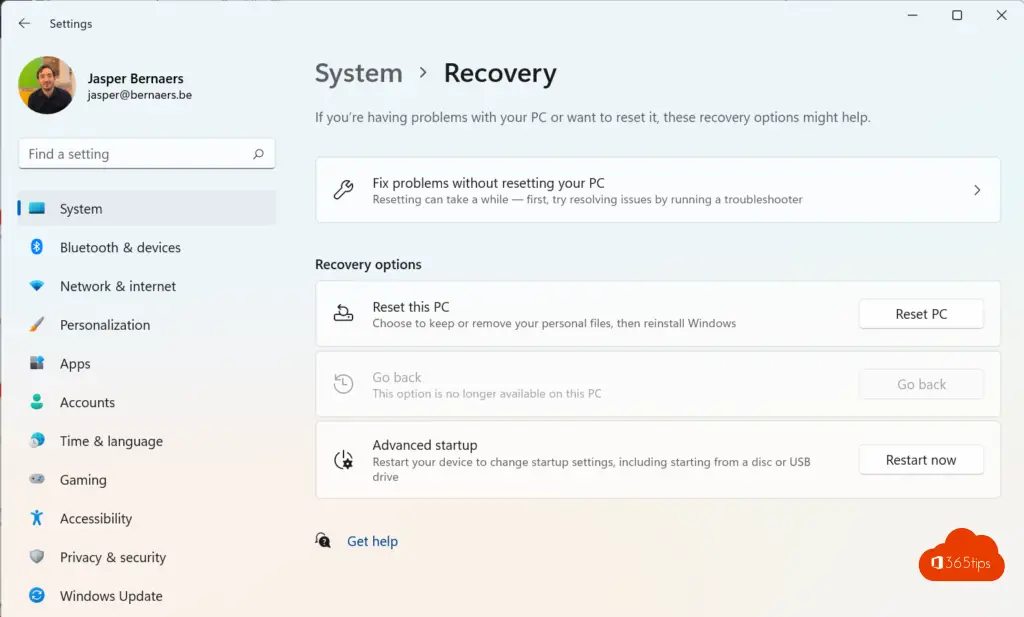The height and width of the screenshot is (617, 1024).
Task: Open Network & internet settings
Action: [118, 286]
